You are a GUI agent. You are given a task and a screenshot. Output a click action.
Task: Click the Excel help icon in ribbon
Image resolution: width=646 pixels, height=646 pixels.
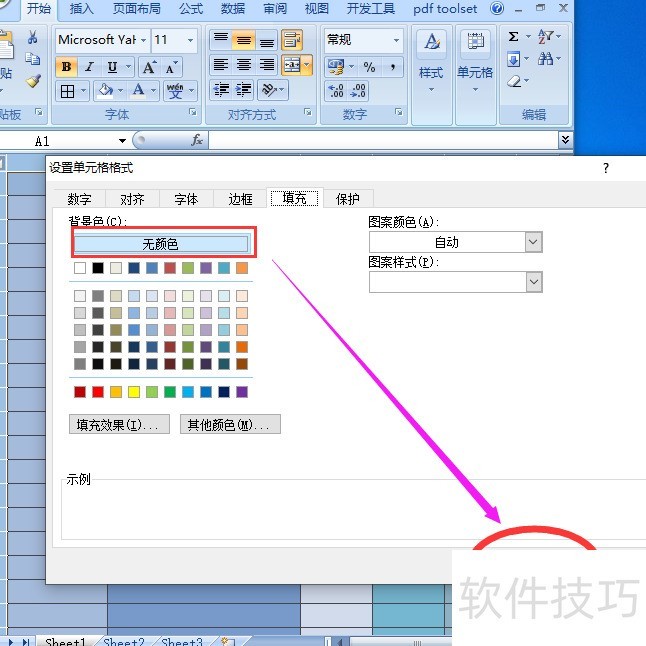pyautogui.click(x=497, y=8)
